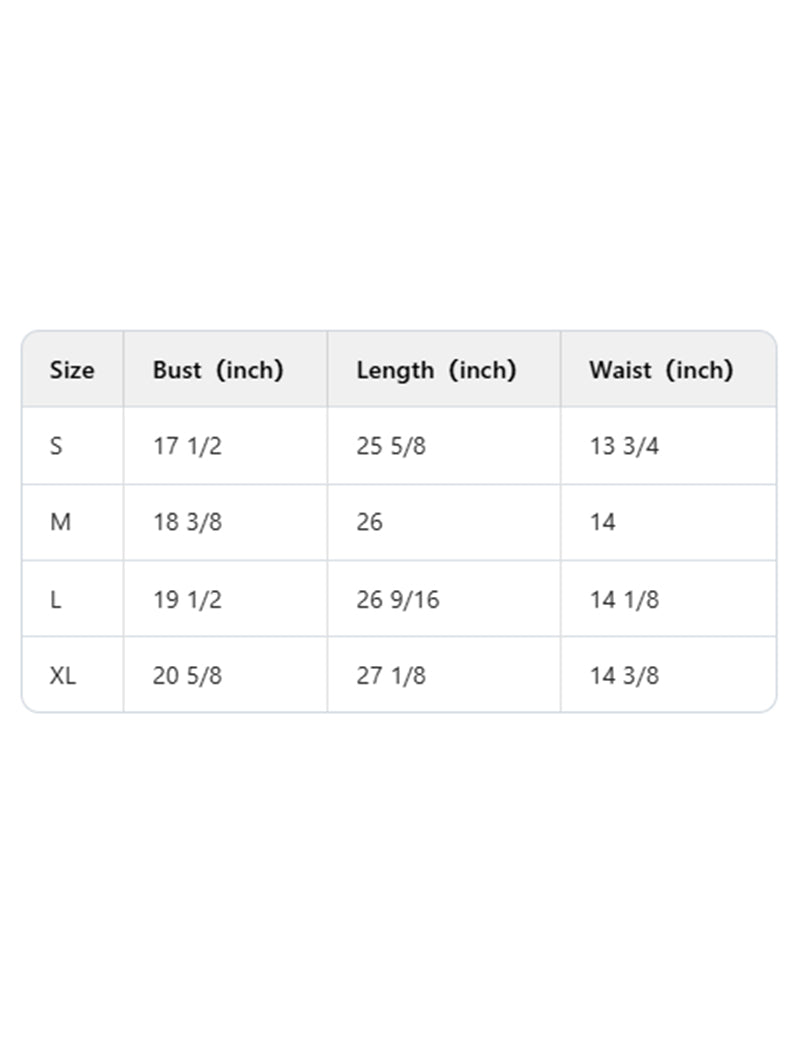Select waist value 14 3/8
Screen dimensions: 800x1050
tap(624, 676)
